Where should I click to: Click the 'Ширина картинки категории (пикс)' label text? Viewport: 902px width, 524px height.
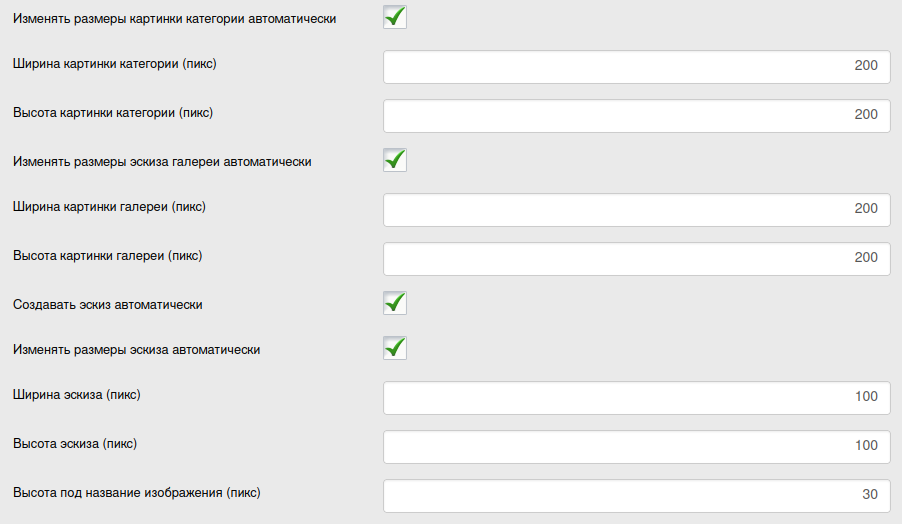pyautogui.click(x=115, y=64)
